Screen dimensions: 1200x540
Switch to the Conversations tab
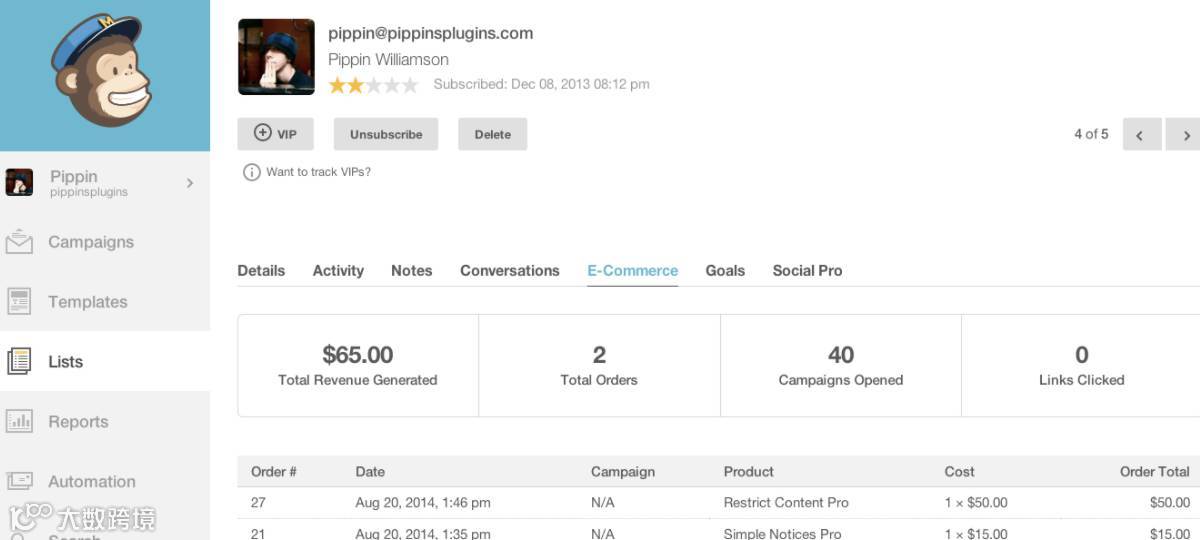(x=510, y=271)
